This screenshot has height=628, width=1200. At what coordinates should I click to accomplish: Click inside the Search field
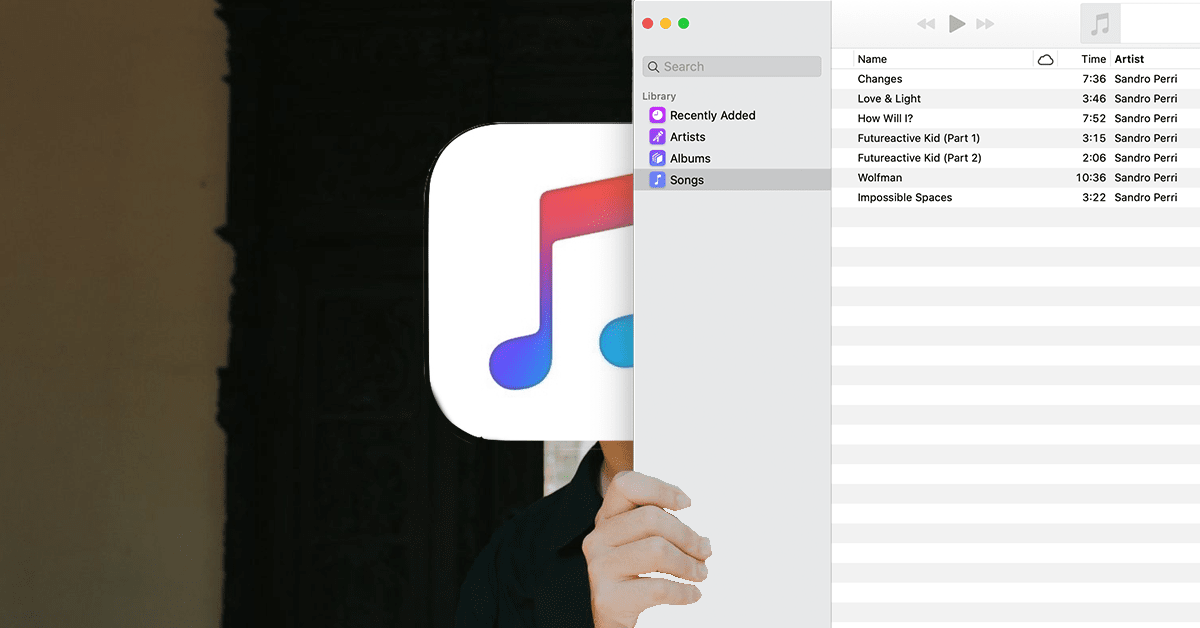[731, 66]
